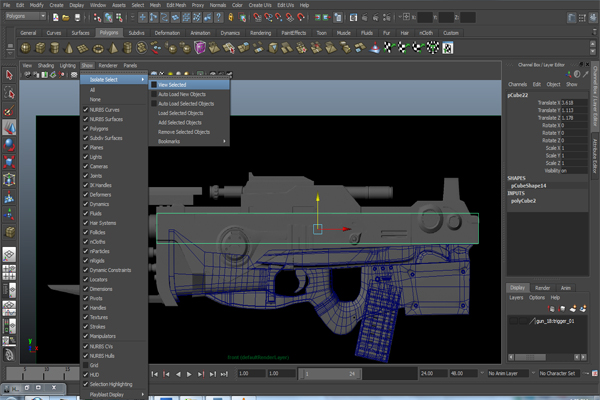The width and height of the screenshot is (600, 400).
Task: Create a polygon plane from shelf
Action: click(x=83, y=48)
